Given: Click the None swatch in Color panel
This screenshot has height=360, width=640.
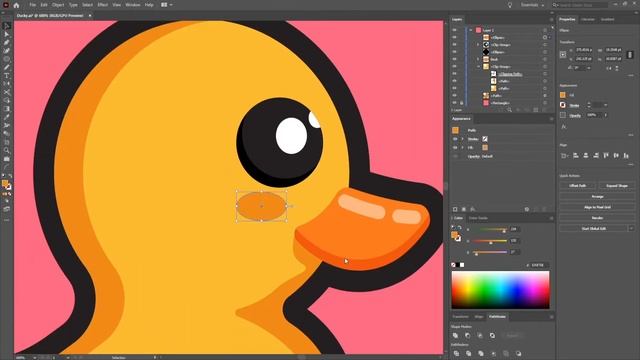Looking at the screenshot, I should (453, 265).
